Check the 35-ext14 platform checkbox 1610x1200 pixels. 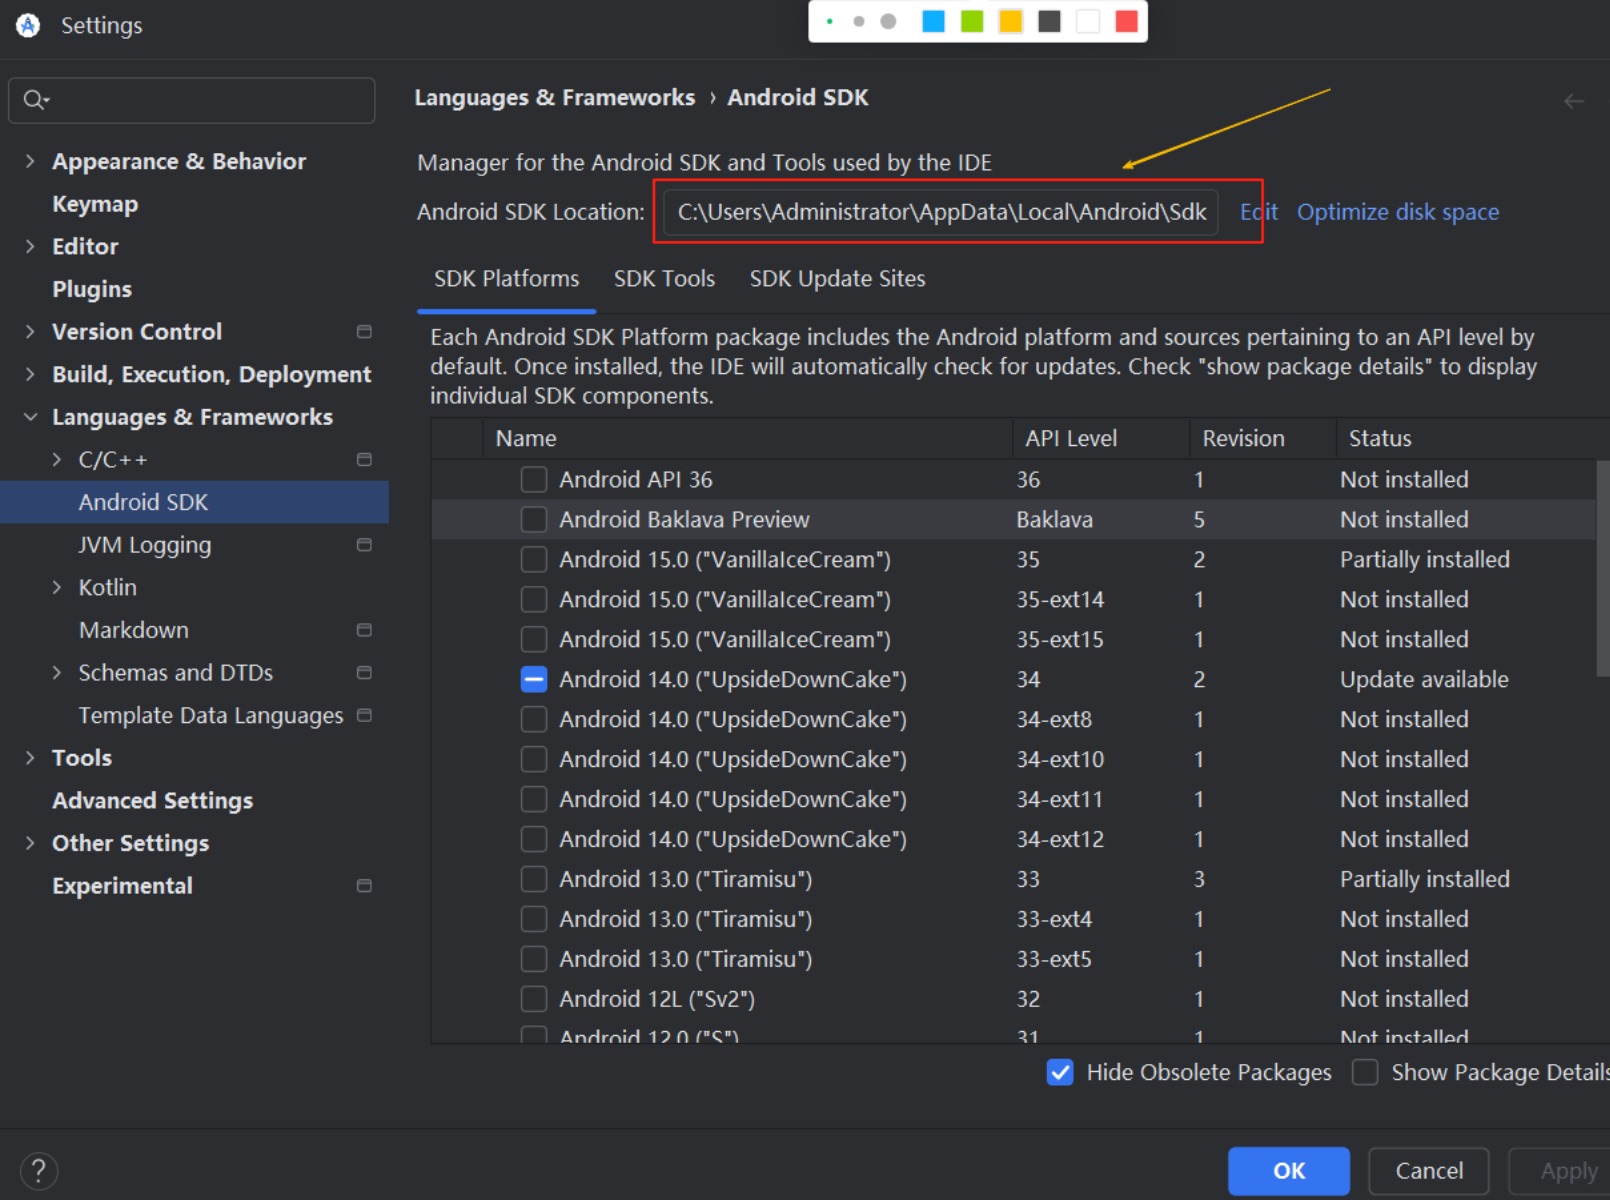point(534,600)
